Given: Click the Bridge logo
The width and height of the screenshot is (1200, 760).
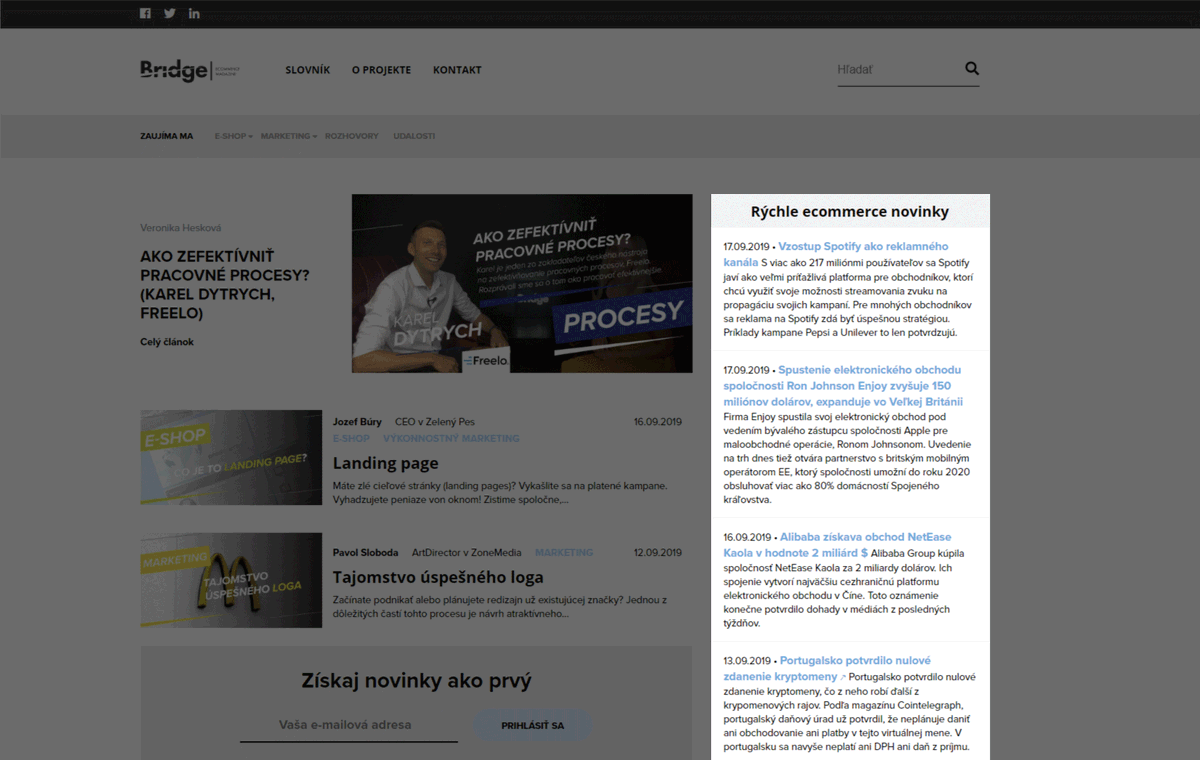Looking at the screenshot, I should tap(190, 70).
